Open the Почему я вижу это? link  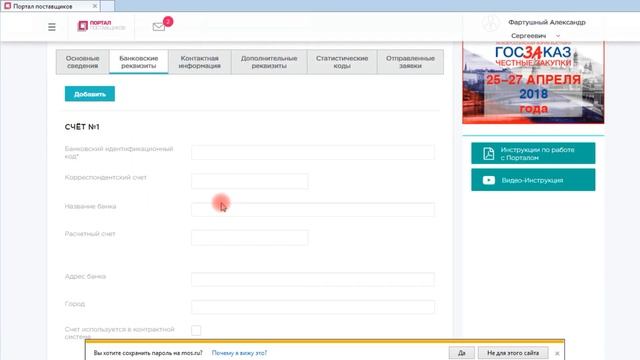click(x=239, y=353)
